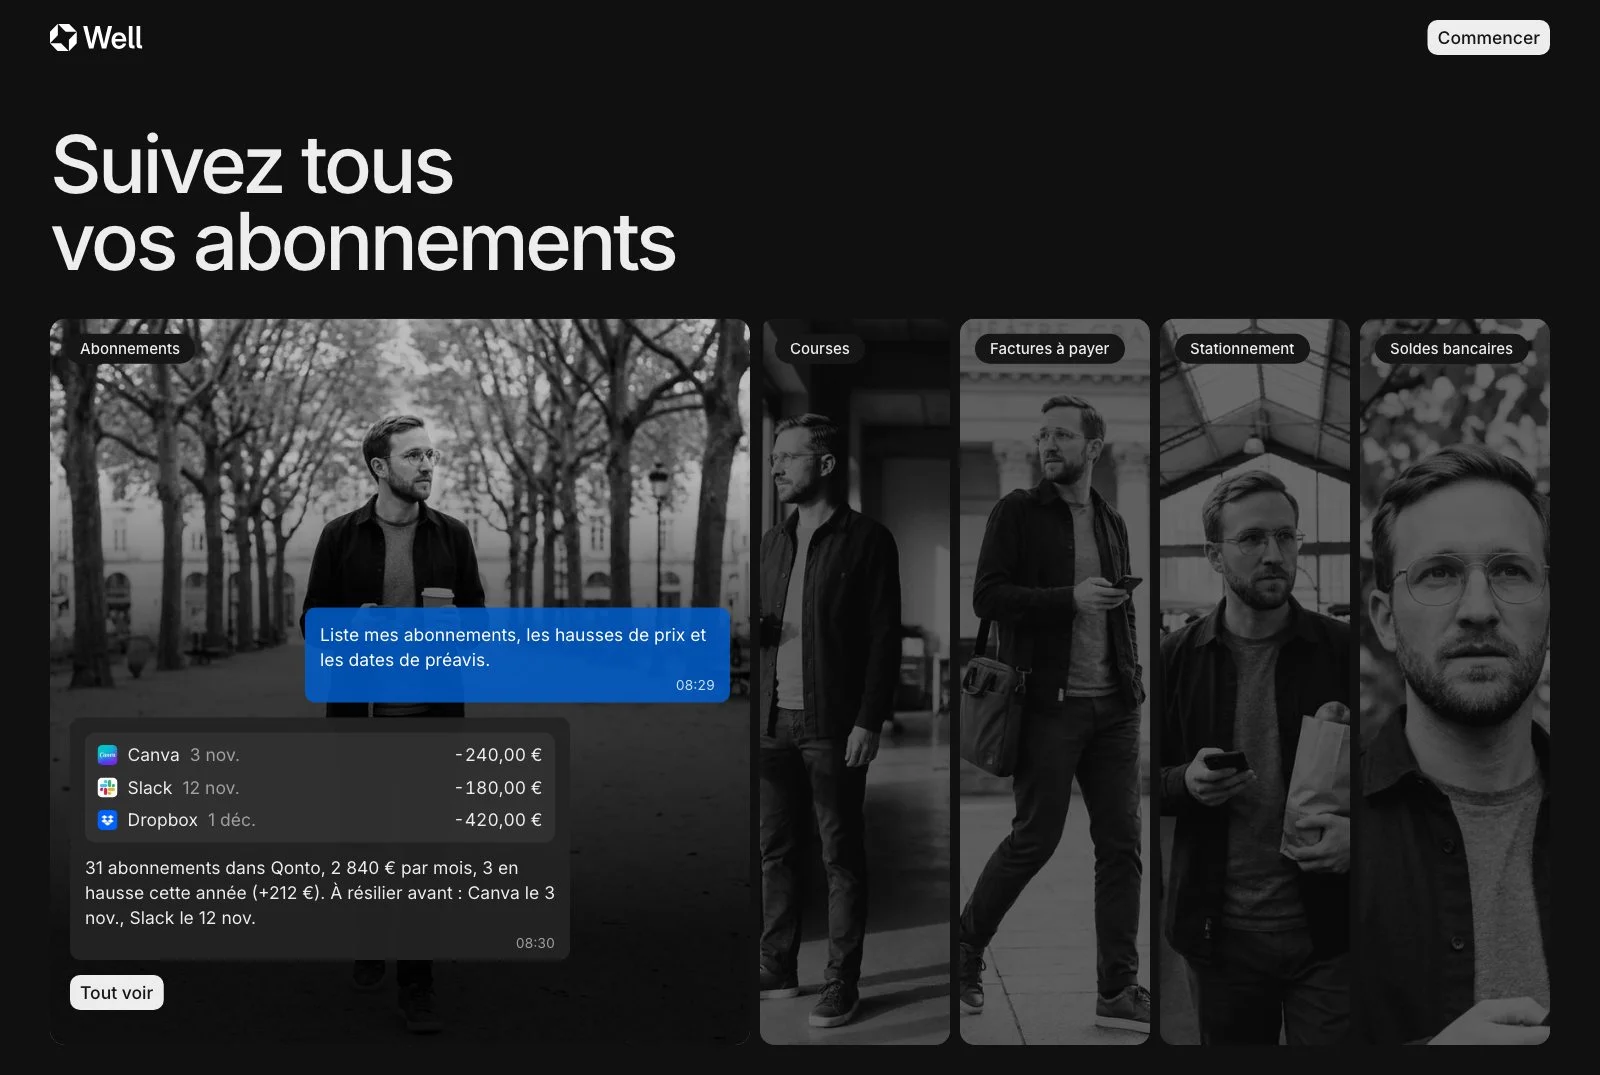Select the Canva subscription name

(153, 755)
